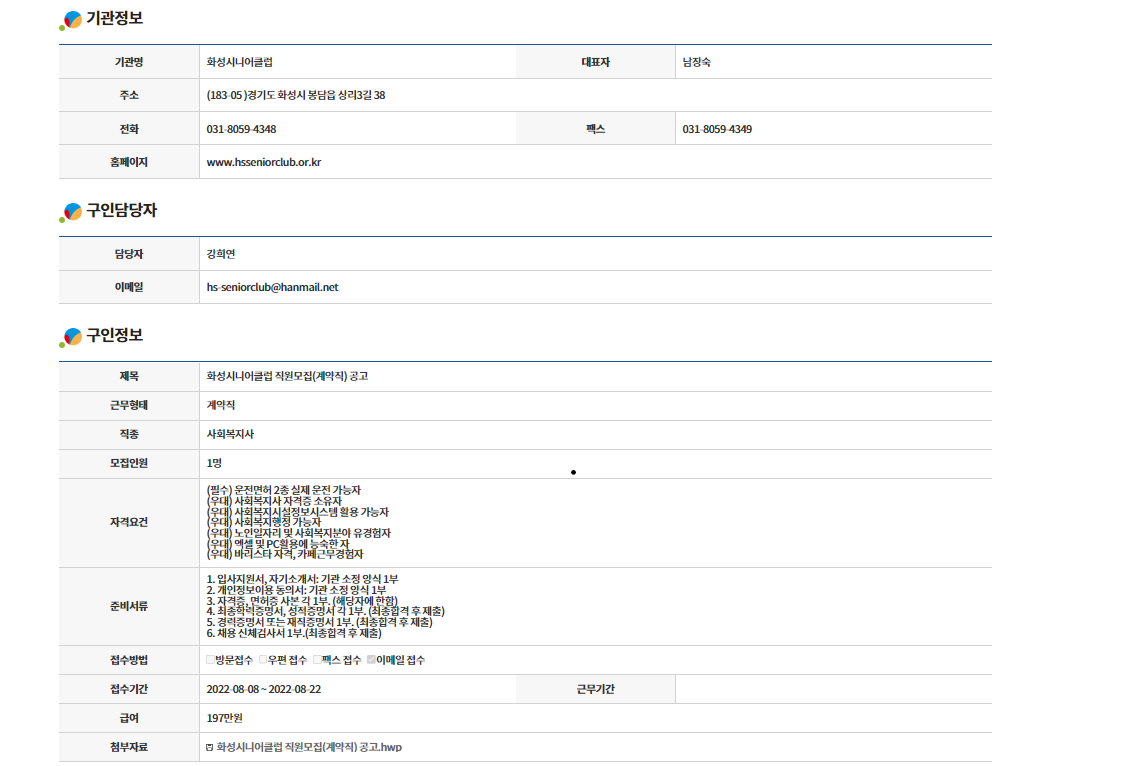Screen dimensions: 1128x766
Task: Click the 기관정보 heading text
Action: tap(114, 19)
